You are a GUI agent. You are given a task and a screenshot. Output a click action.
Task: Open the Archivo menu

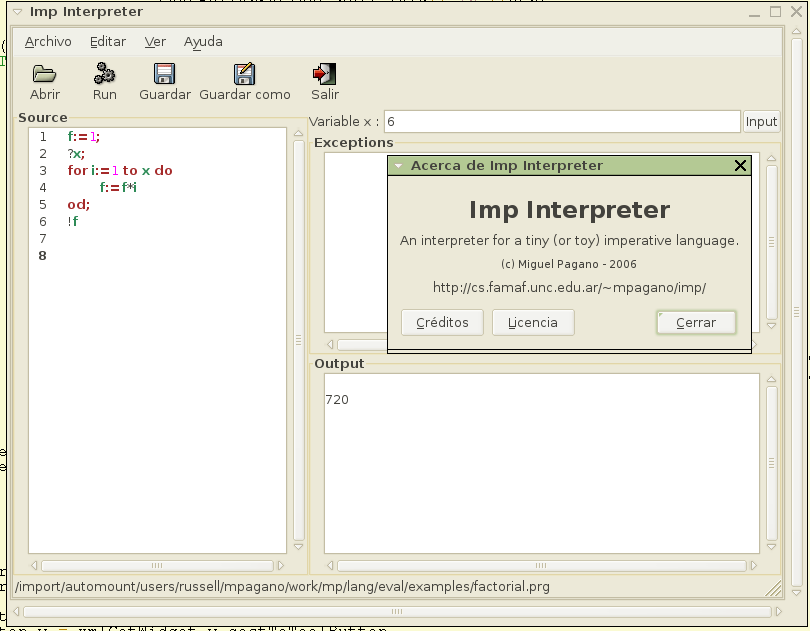48,42
